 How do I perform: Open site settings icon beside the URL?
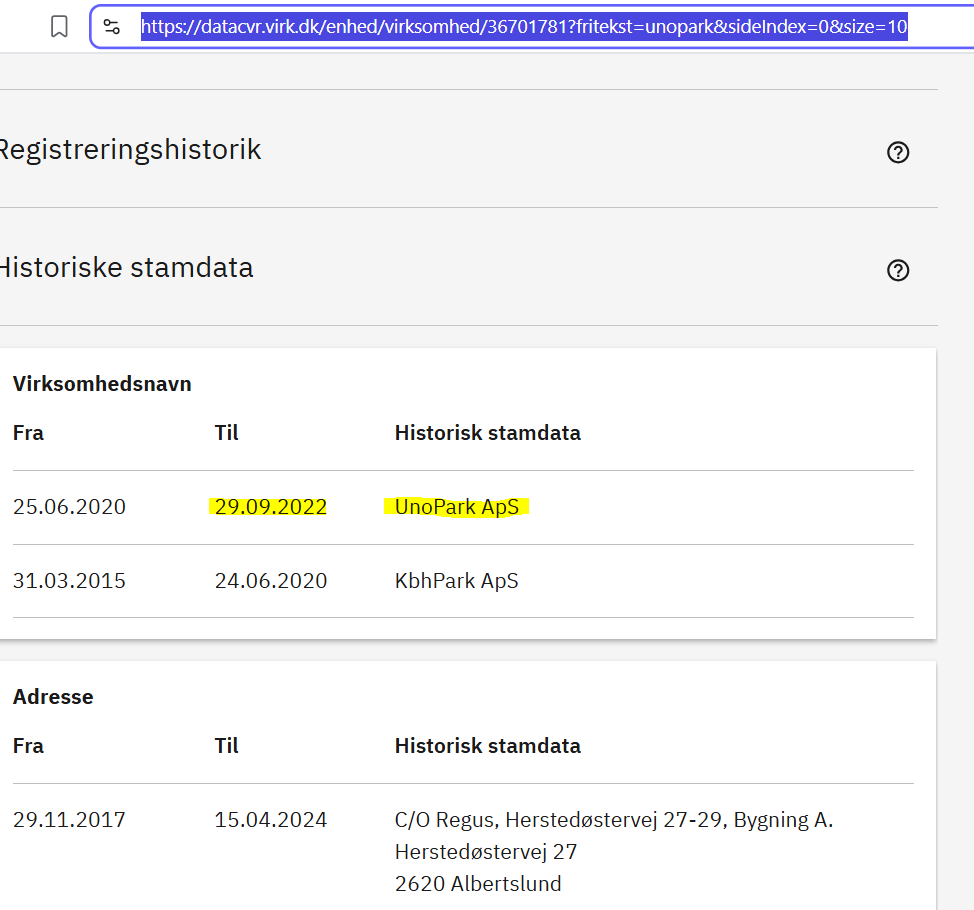click(112, 27)
